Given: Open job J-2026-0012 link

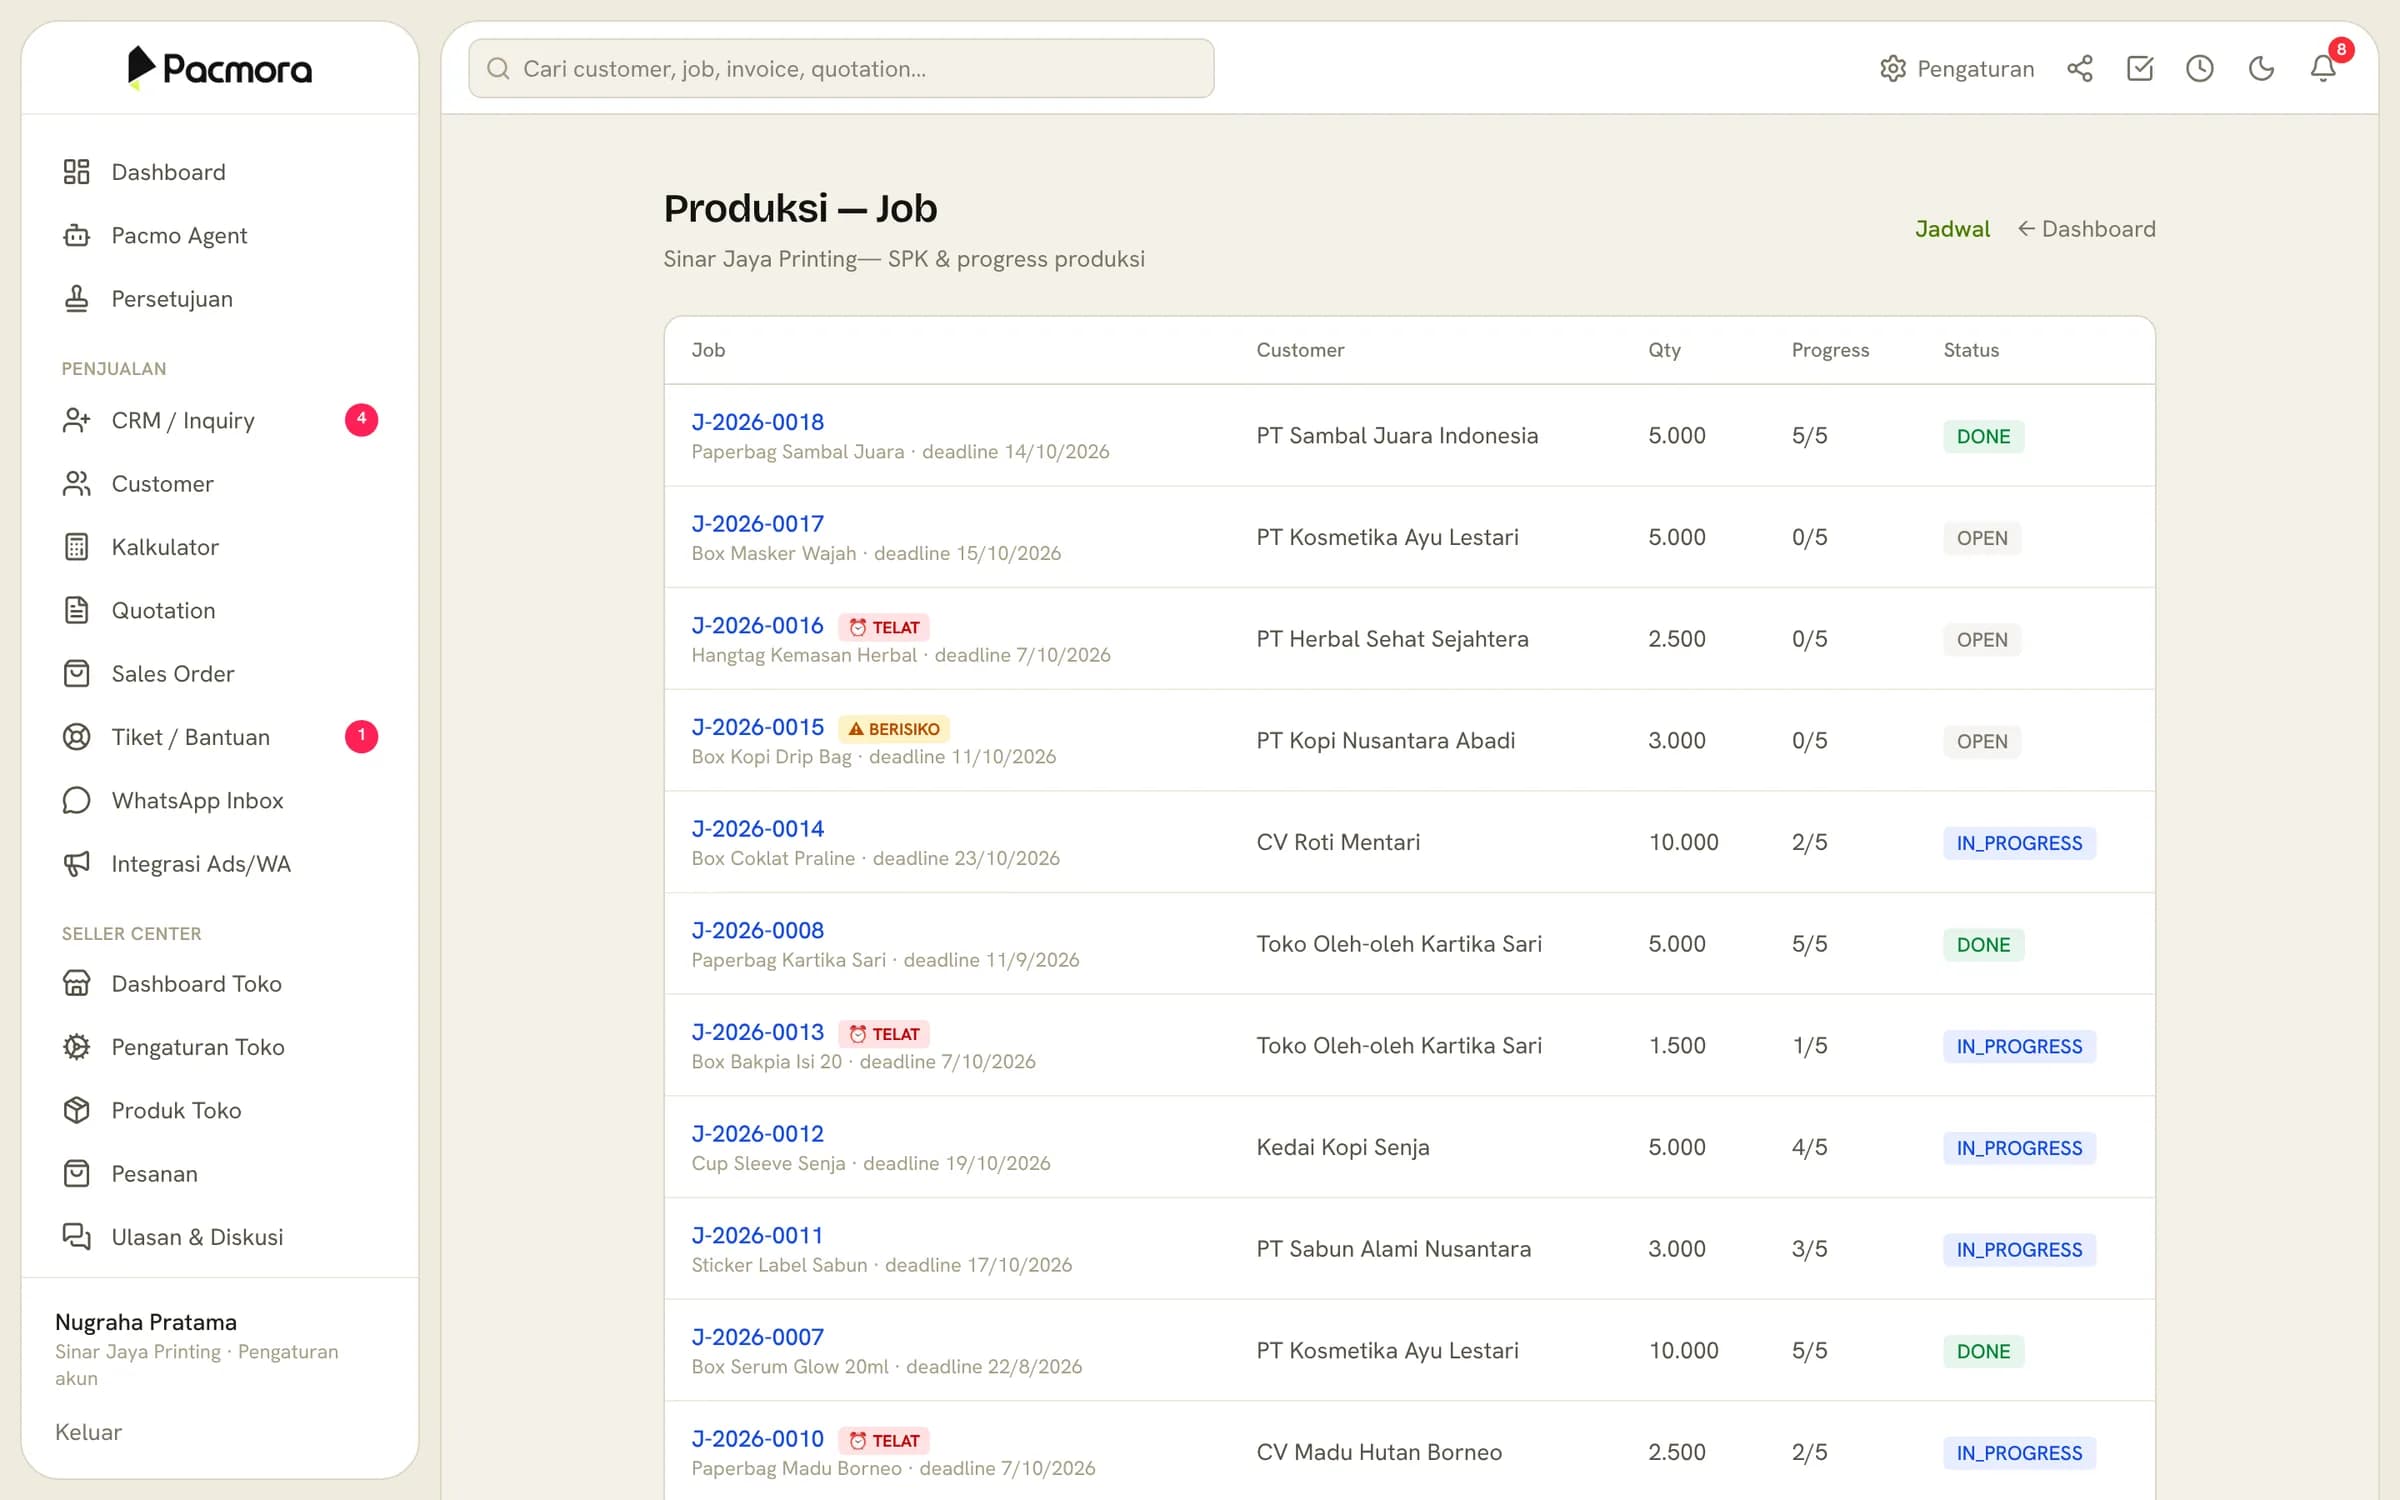Looking at the screenshot, I should coord(757,1133).
